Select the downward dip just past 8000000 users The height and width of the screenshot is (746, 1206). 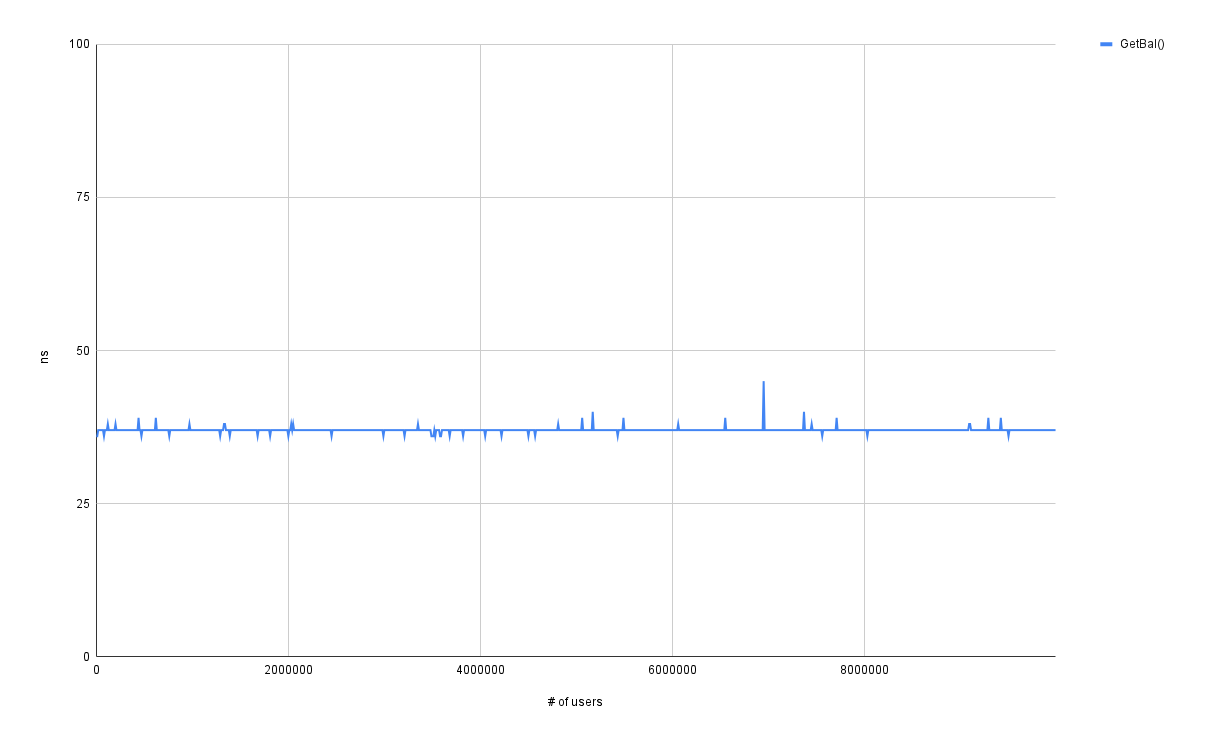coord(867,437)
